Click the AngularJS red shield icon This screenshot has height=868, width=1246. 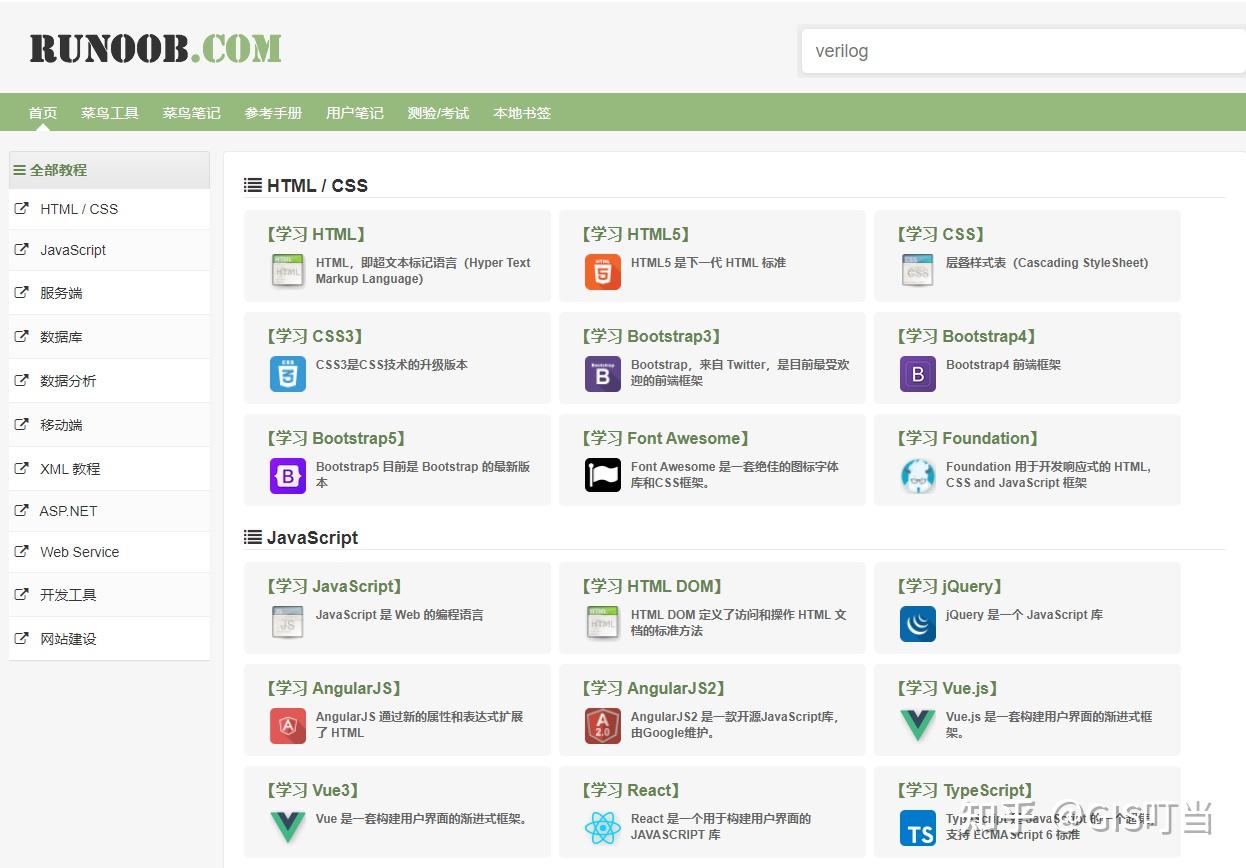[x=288, y=725]
